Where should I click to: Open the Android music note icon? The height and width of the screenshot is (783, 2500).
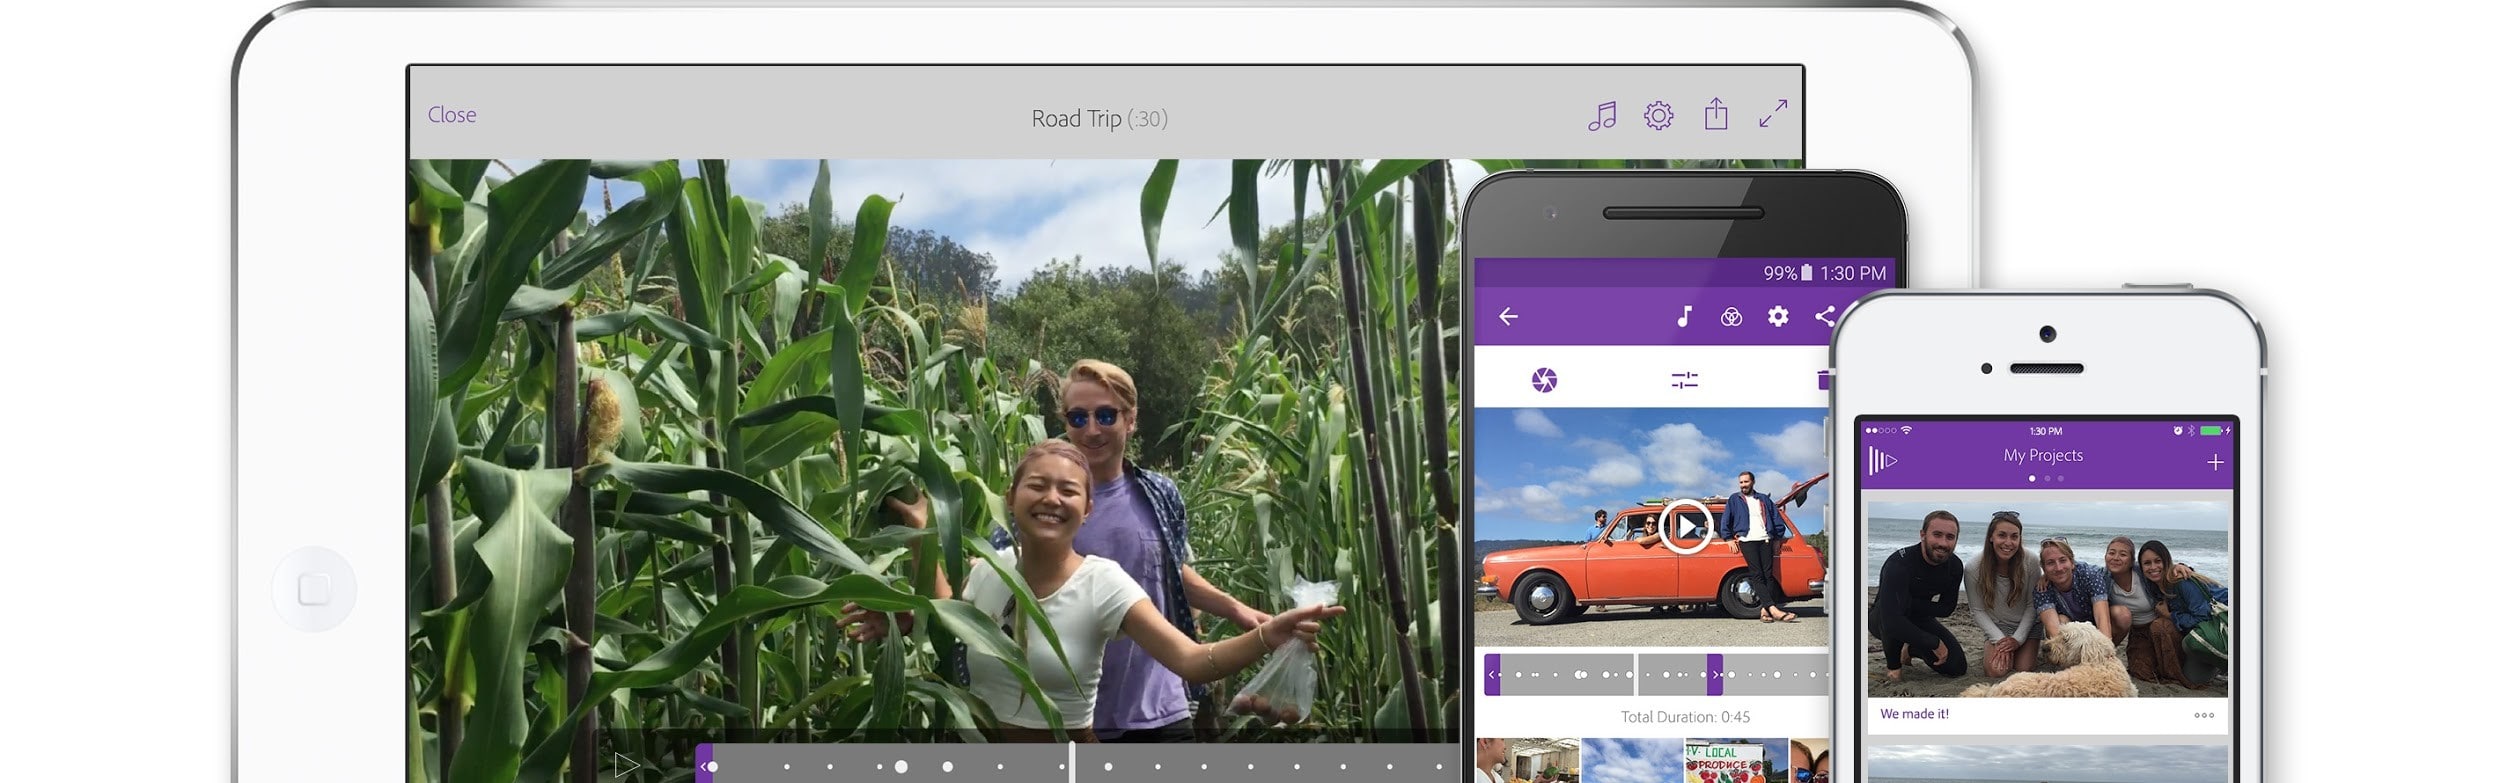pos(1684,317)
